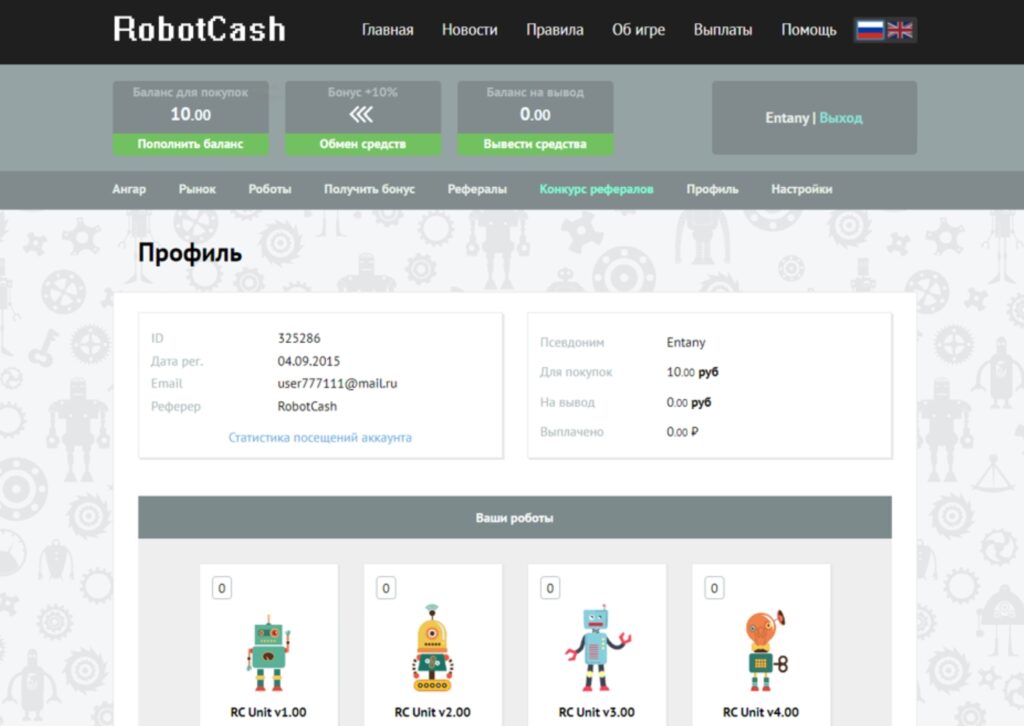The height and width of the screenshot is (726, 1024).
Task: Select the Профиль tab
Action: pos(712,189)
